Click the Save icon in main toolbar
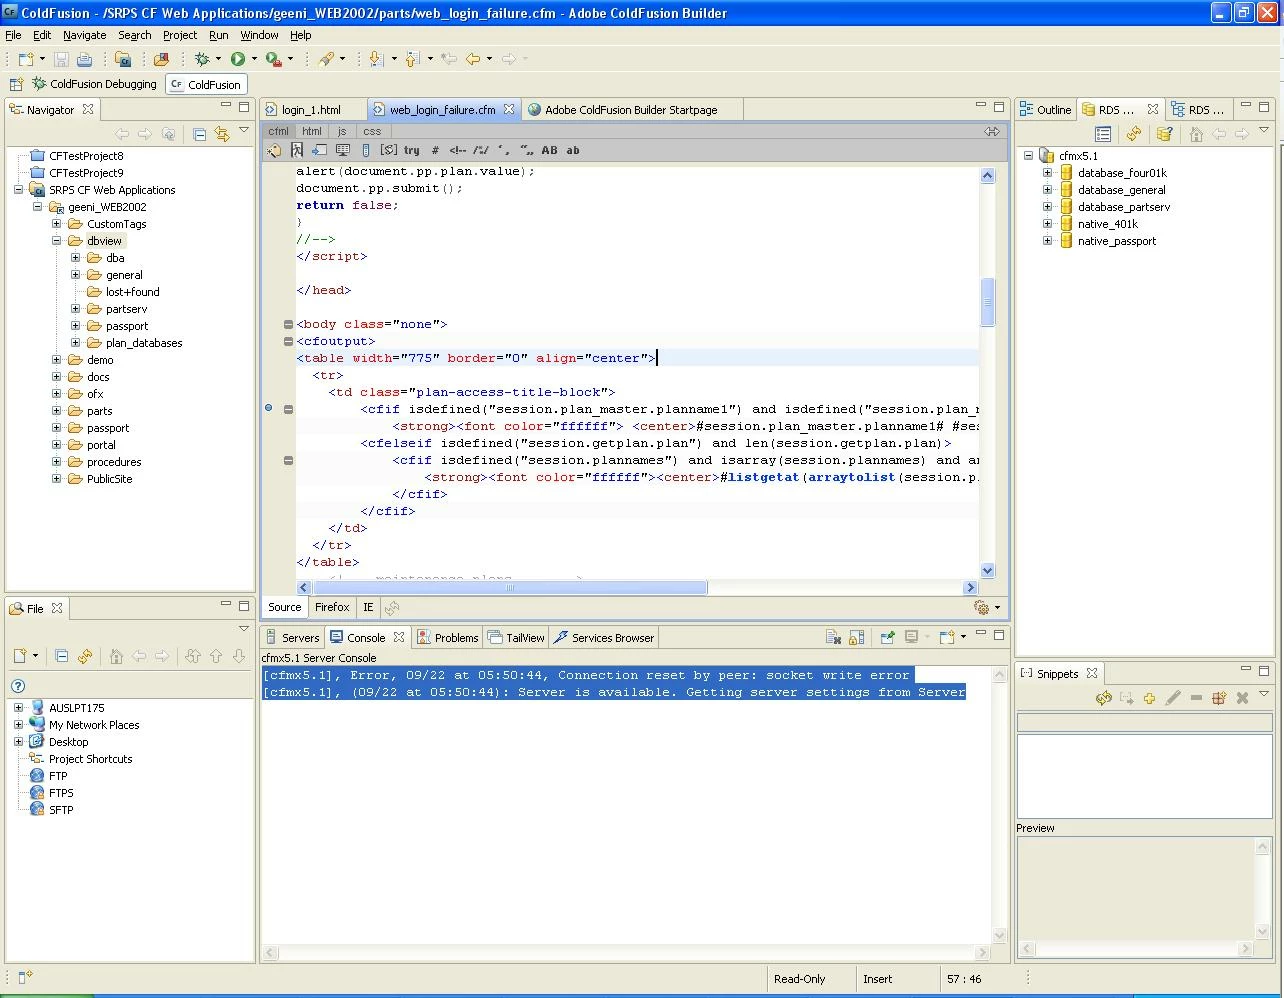1284x998 pixels. [62, 60]
